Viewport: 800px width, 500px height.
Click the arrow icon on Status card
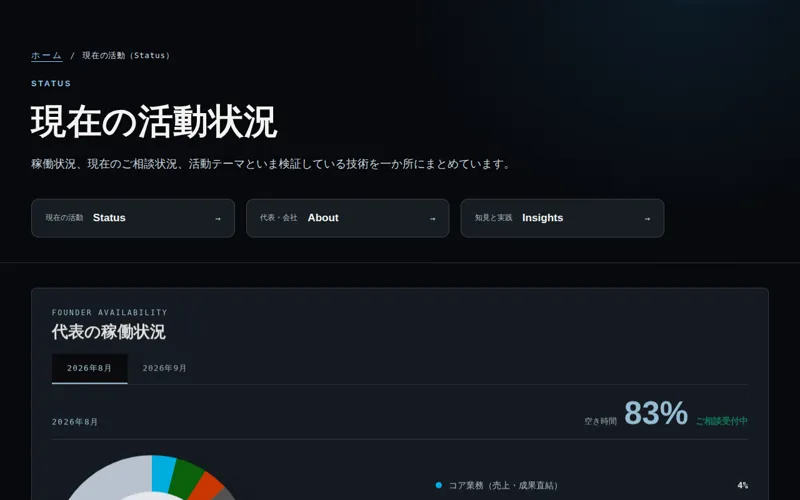point(218,218)
